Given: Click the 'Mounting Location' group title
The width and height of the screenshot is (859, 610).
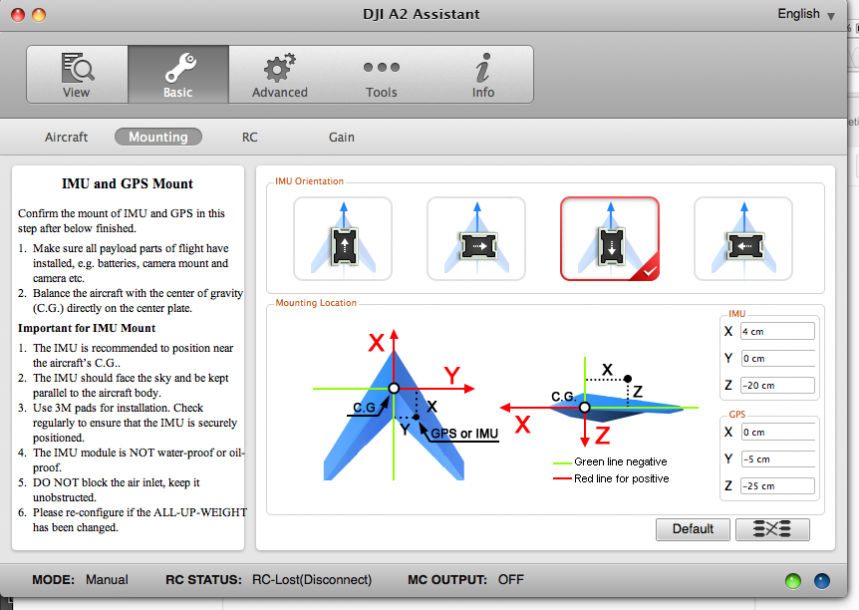Looking at the screenshot, I should coord(316,303).
